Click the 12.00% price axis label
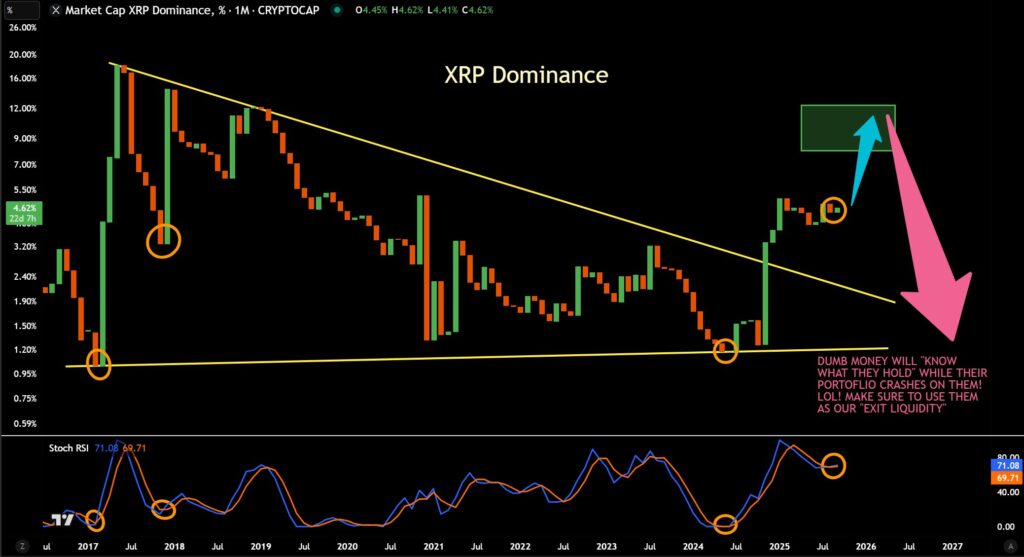Image resolution: width=1024 pixels, height=557 pixels. coord(23,108)
